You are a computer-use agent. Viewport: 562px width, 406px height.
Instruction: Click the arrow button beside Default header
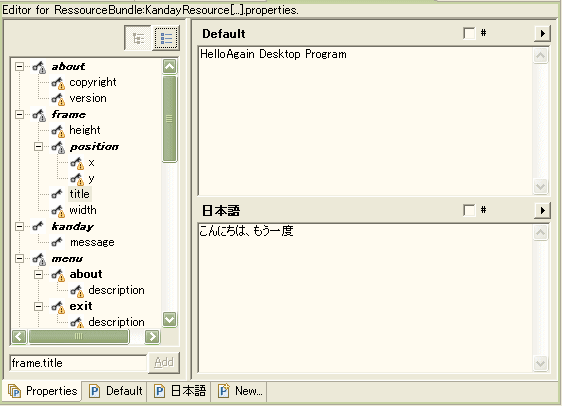coord(542,34)
